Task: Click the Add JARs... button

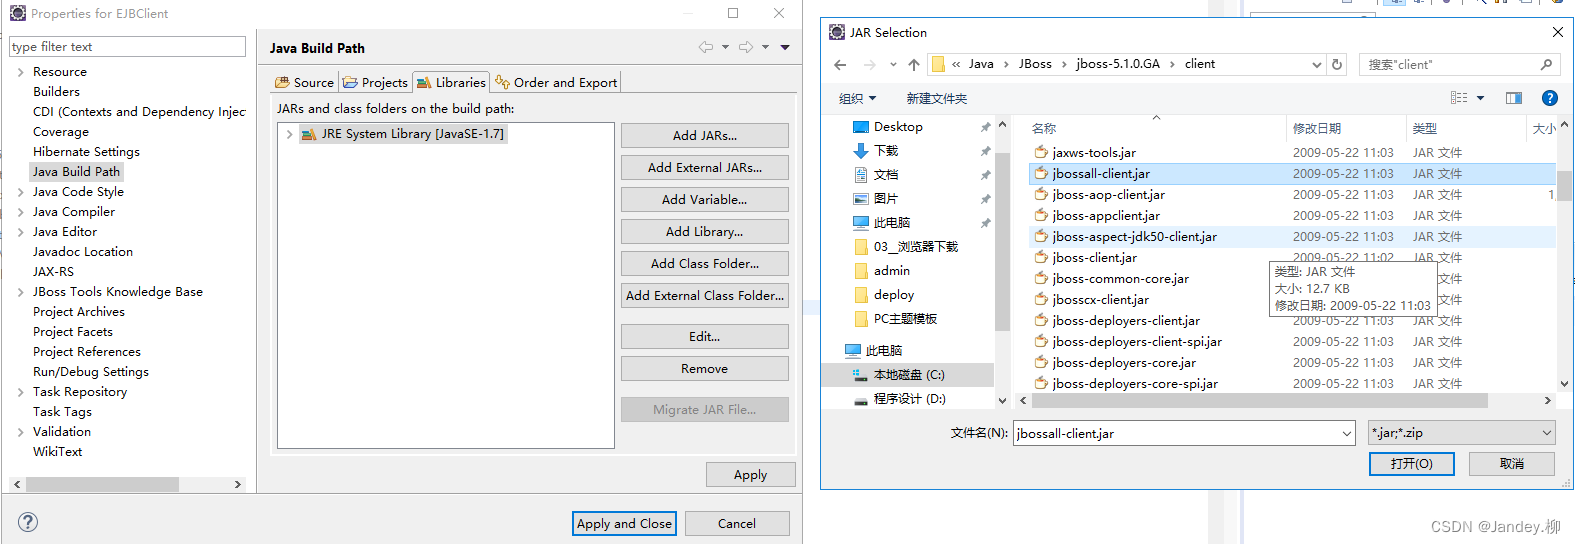Action: point(704,135)
